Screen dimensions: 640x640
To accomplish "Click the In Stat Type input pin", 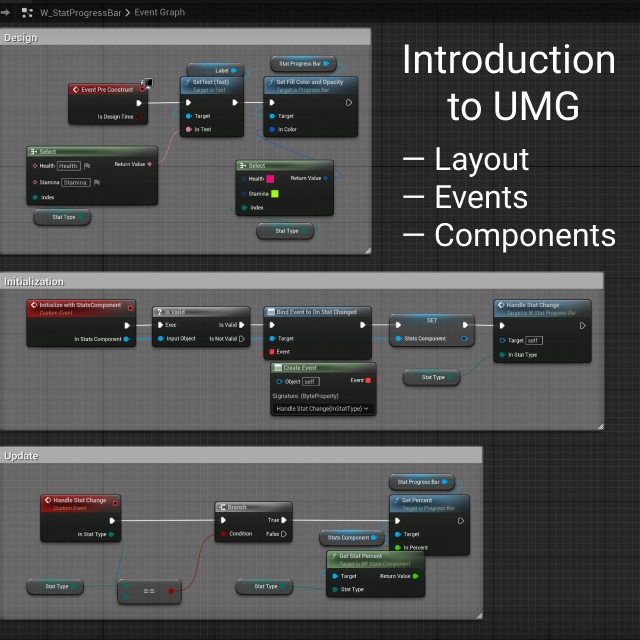I will tap(503, 355).
